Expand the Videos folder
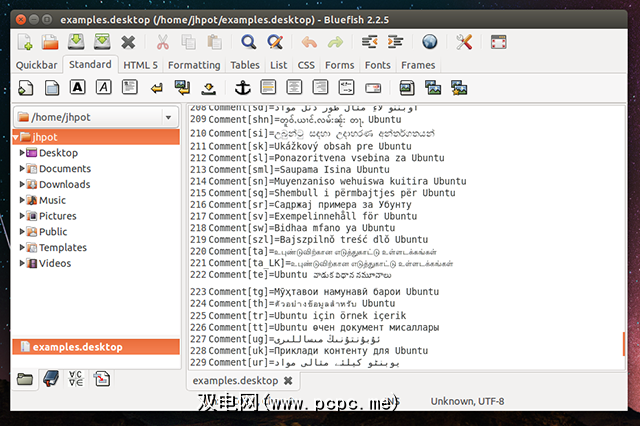This screenshot has height=426, width=640. click(x=22, y=263)
